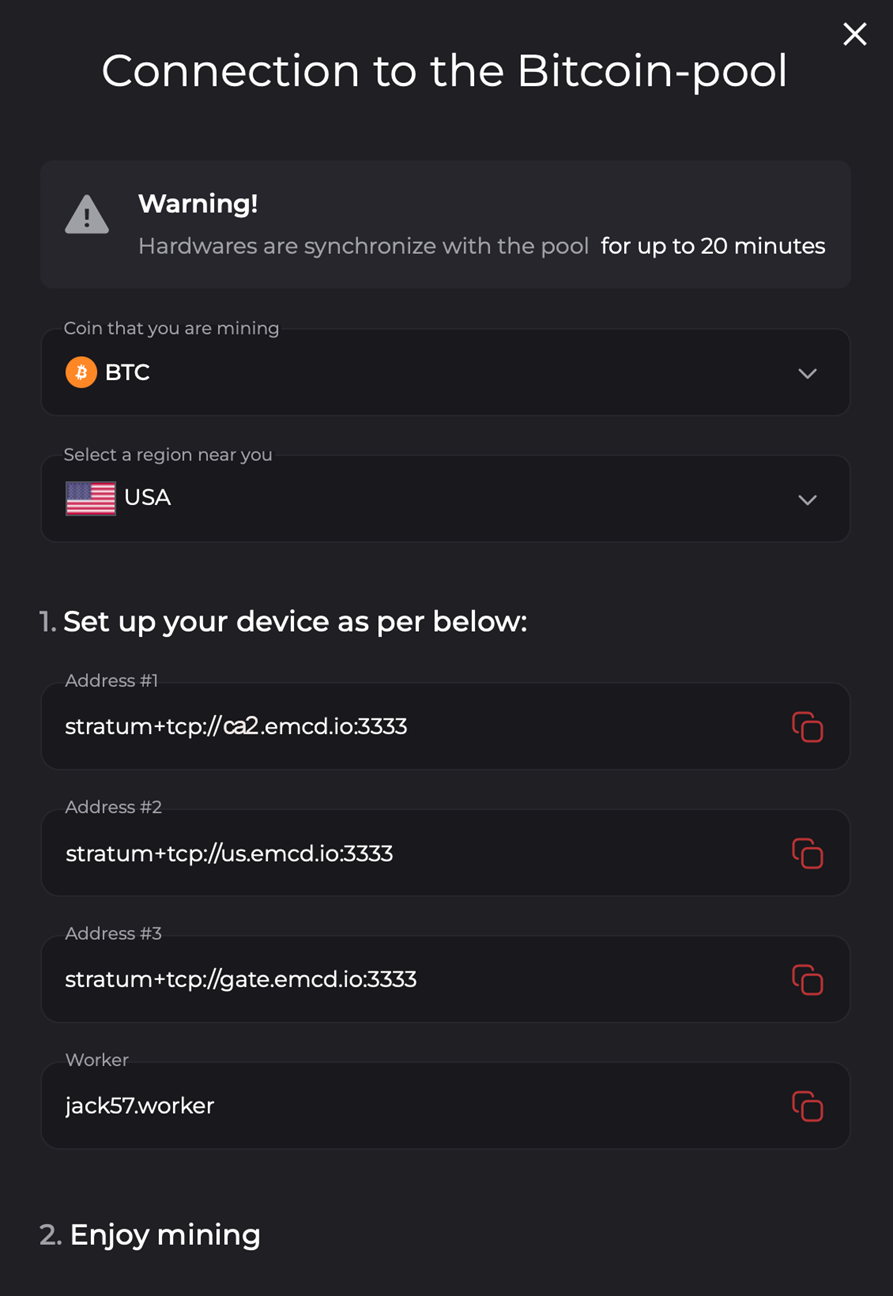
Task: Click the 'Enjoy mining' step text
Action: (x=165, y=1235)
